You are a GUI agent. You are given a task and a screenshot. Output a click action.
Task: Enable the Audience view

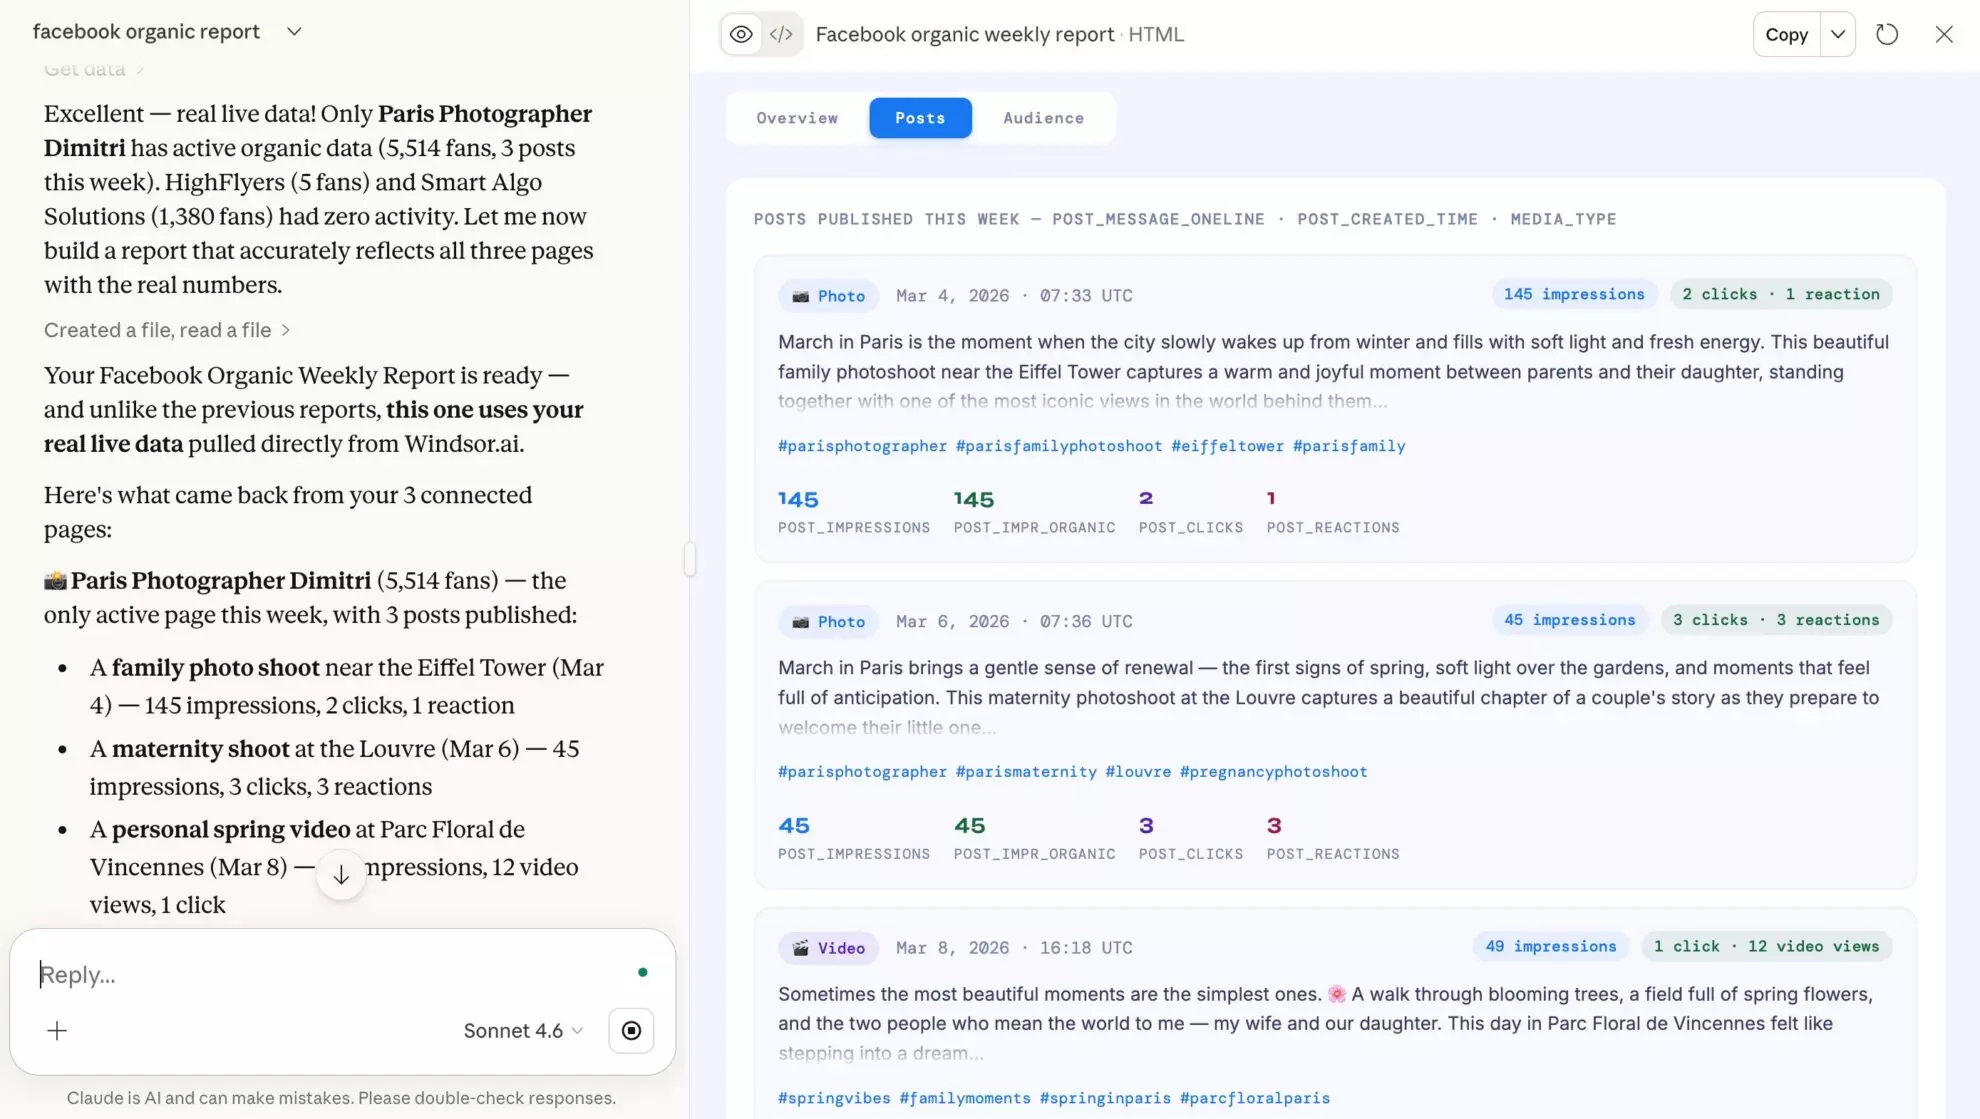(1043, 117)
